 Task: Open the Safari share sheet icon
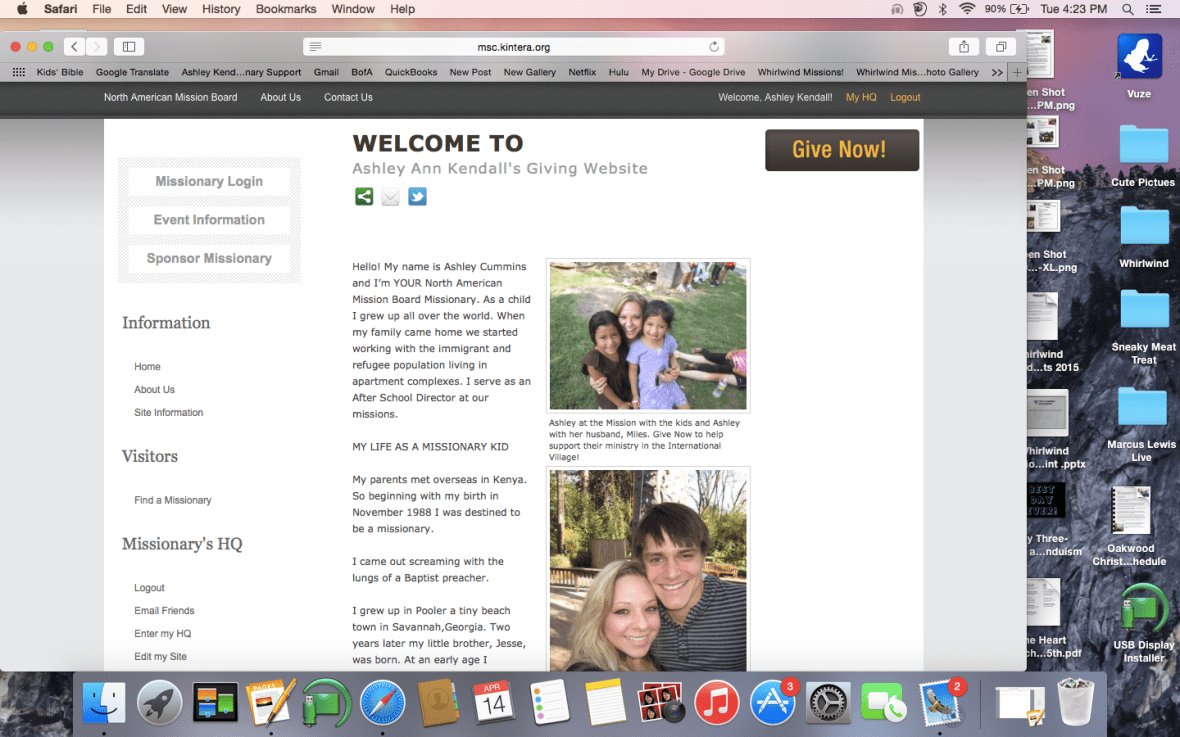pyautogui.click(x=963, y=46)
